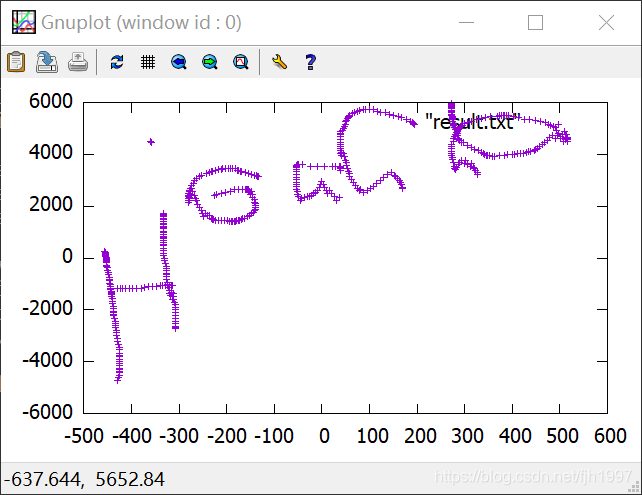
Task: Click the 0 label on the y-axis
Action: pyautogui.click(x=68, y=257)
